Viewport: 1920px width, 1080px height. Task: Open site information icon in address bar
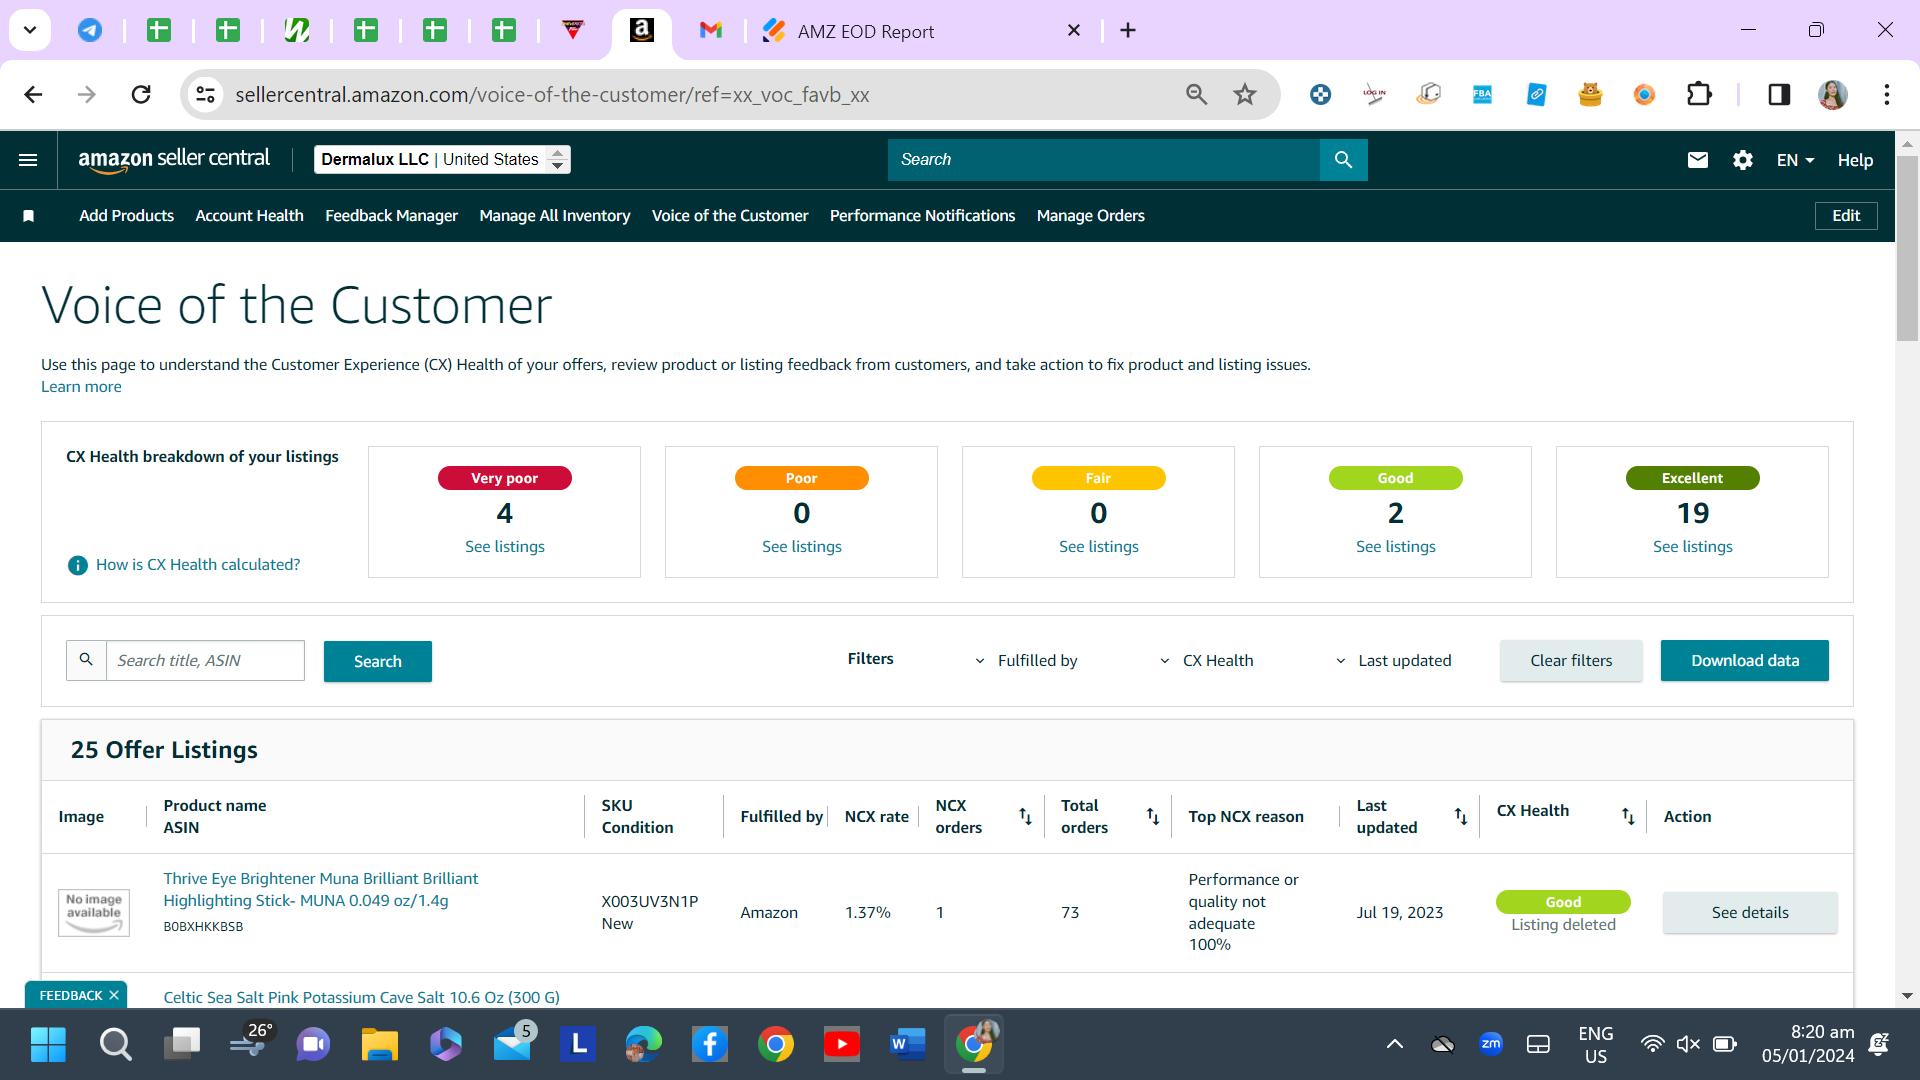pos(205,94)
